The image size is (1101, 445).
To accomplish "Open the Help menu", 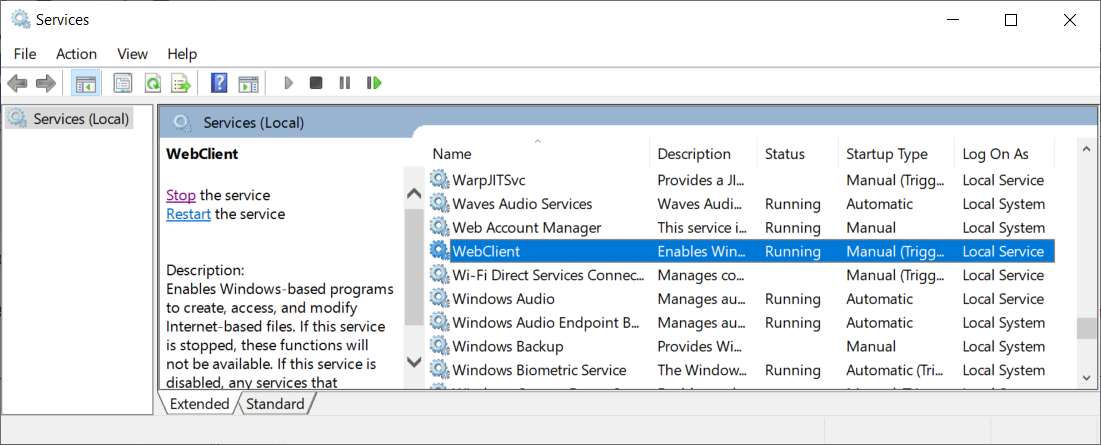I will [x=183, y=54].
